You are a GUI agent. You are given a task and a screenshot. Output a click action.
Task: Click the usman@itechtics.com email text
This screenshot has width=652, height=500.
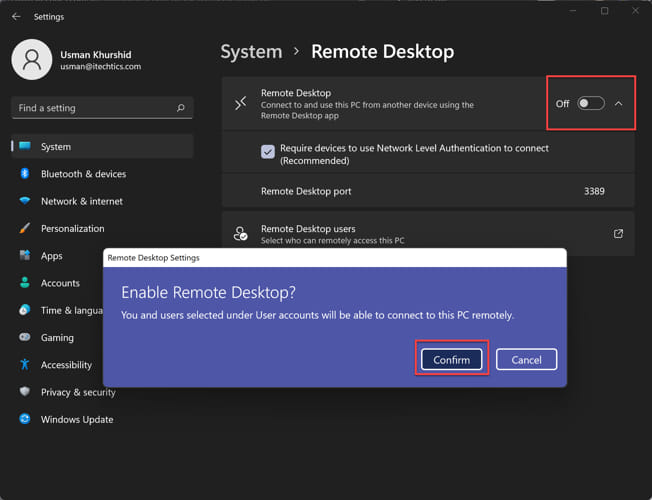pyautogui.click(x=101, y=67)
